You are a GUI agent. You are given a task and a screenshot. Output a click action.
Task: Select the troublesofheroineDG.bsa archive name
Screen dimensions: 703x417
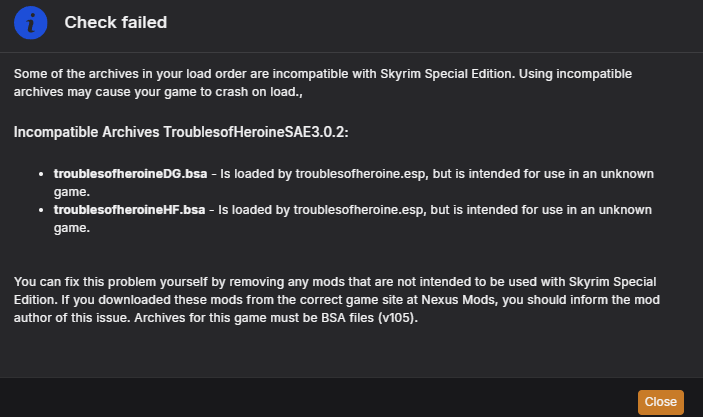click(130, 174)
